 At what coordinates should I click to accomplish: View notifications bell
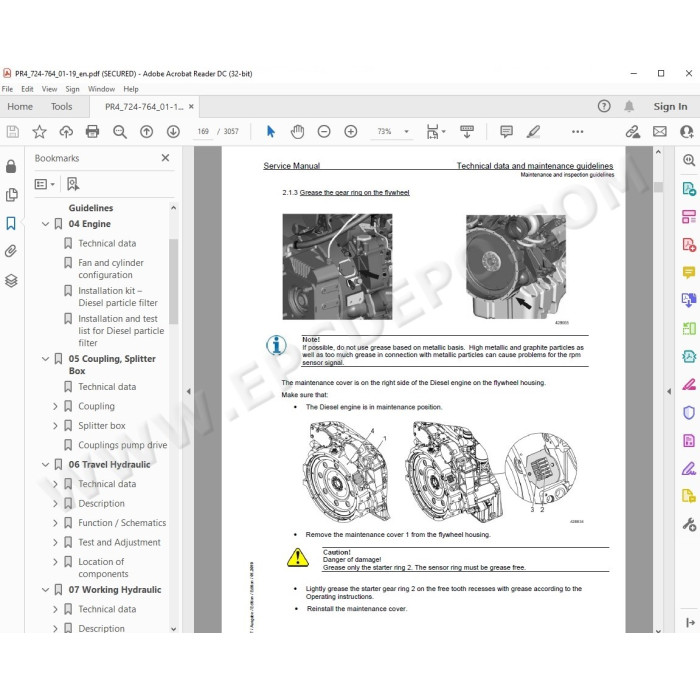coord(629,106)
